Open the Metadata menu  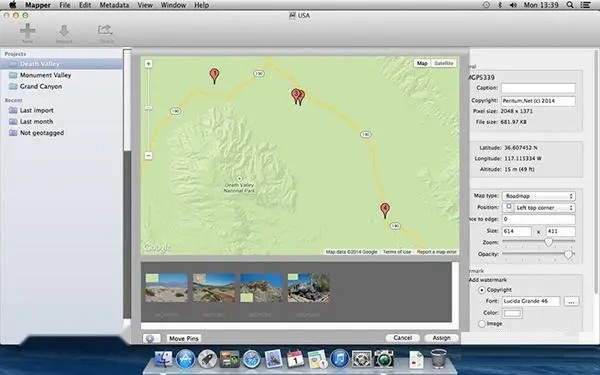pyautogui.click(x=114, y=5)
